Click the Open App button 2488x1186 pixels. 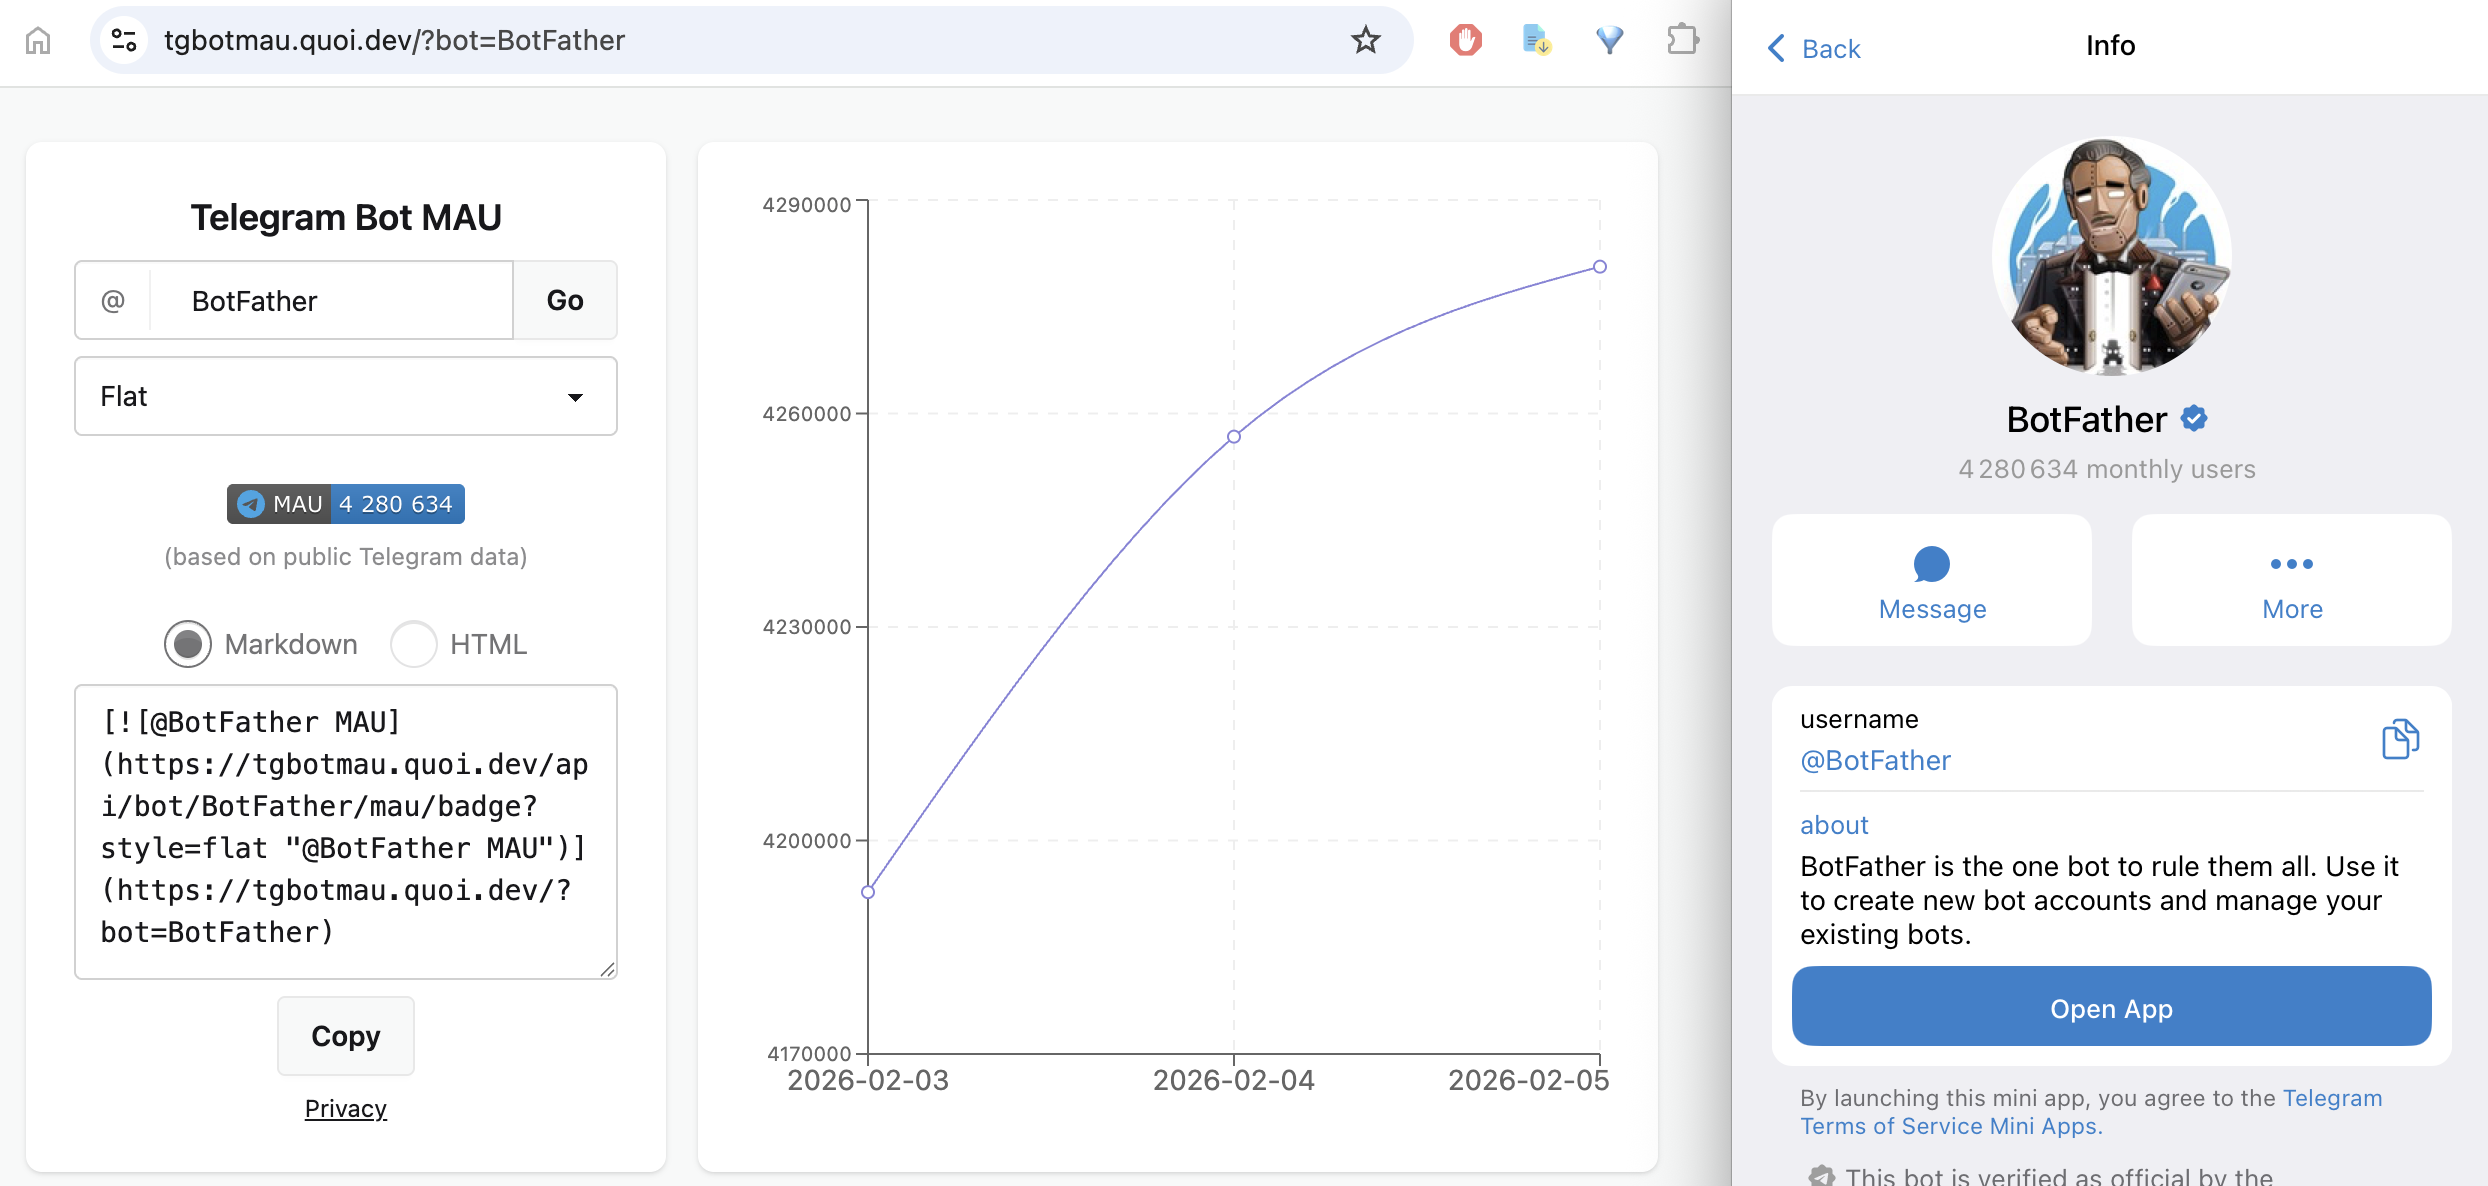[x=2111, y=1008]
